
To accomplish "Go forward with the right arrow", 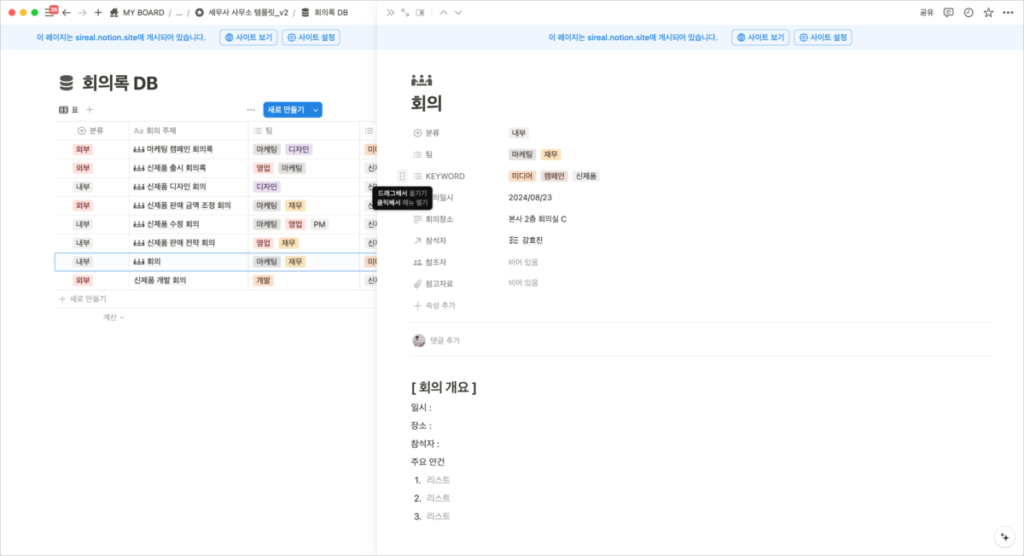I will coord(82,12).
